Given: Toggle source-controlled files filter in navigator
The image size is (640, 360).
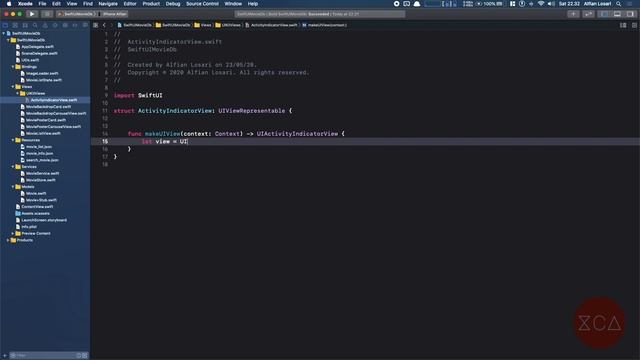Looking at the screenshot, I should click(x=85, y=356).
